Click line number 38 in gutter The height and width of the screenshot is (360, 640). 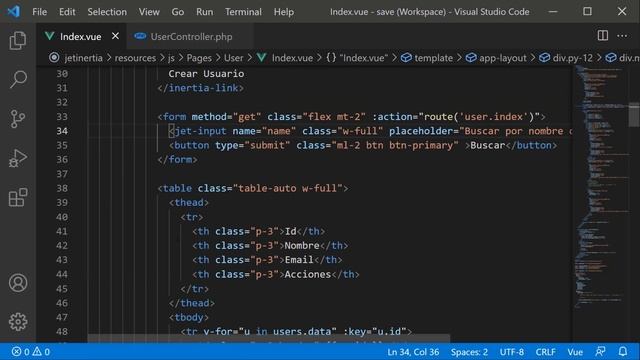62,188
